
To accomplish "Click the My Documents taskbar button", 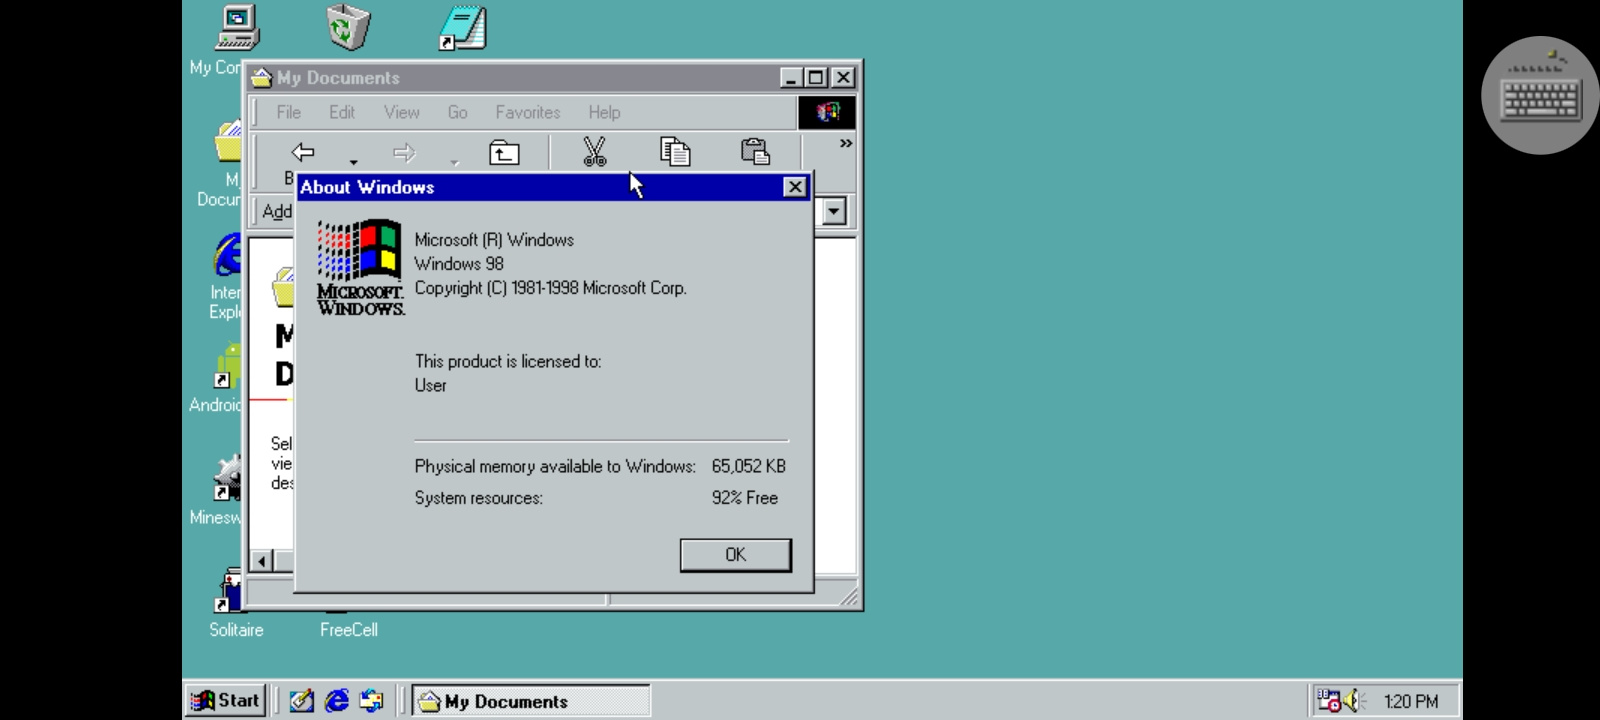I will [531, 701].
